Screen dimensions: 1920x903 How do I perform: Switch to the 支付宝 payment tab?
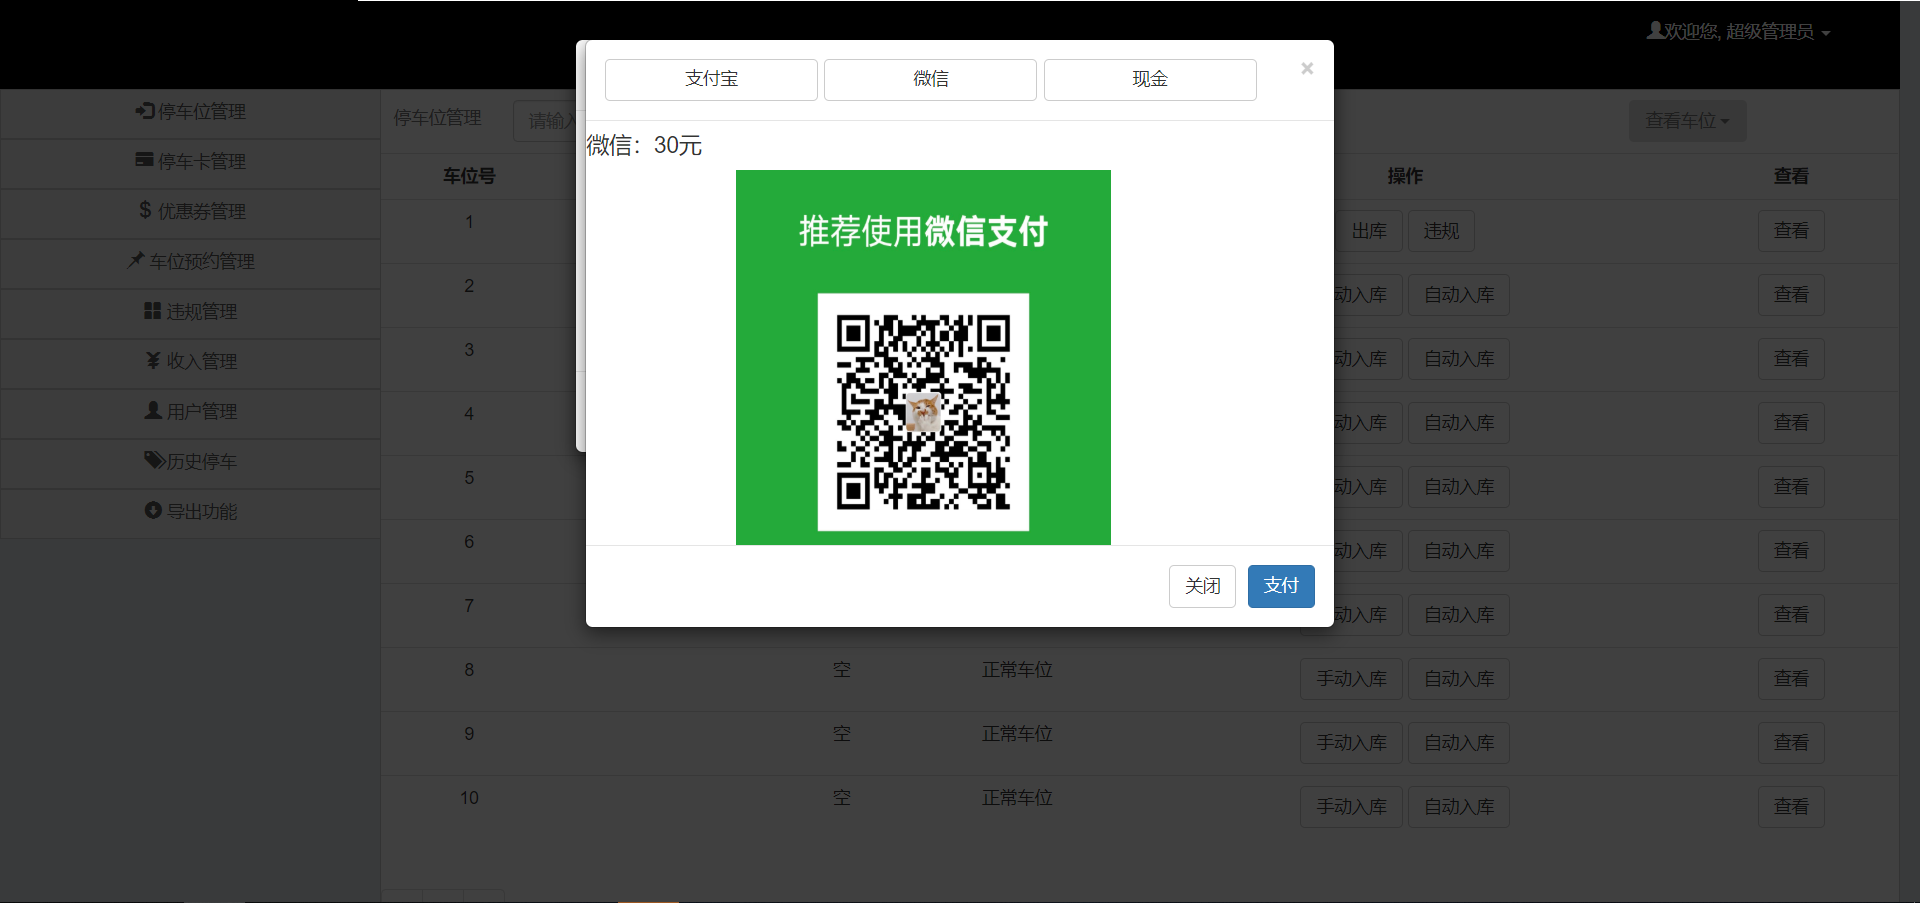pyautogui.click(x=711, y=80)
